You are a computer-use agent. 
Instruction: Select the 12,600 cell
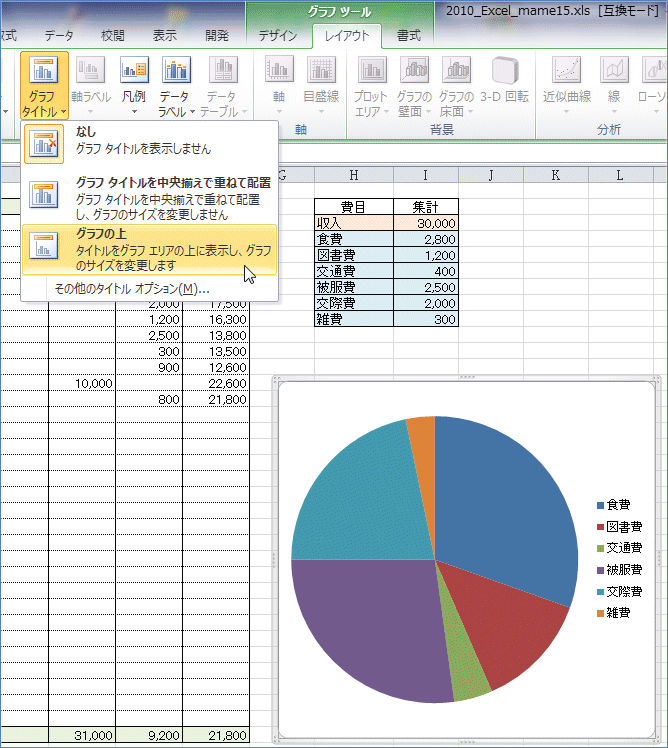pyautogui.click(x=216, y=367)
